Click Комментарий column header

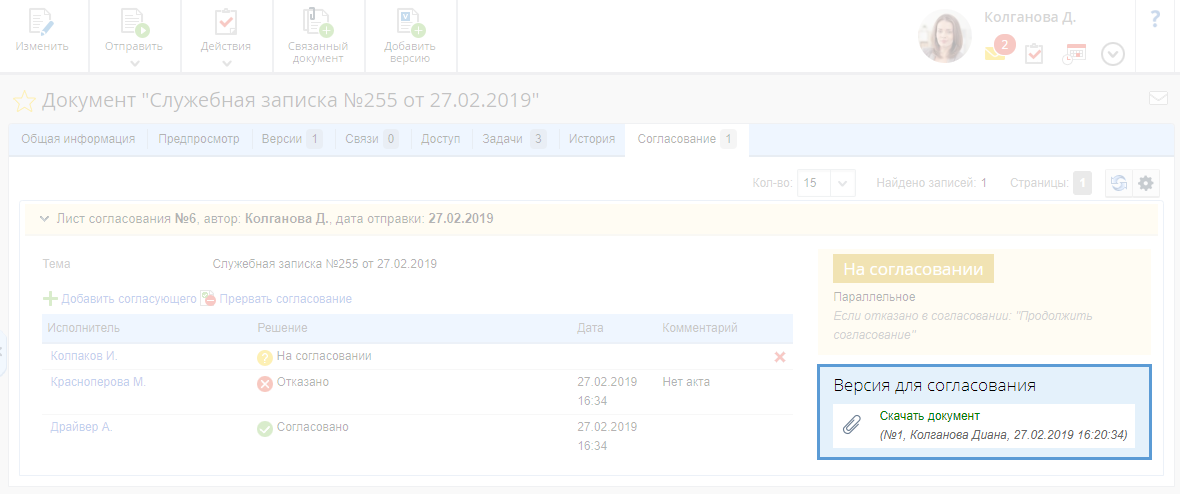point(699,328)
